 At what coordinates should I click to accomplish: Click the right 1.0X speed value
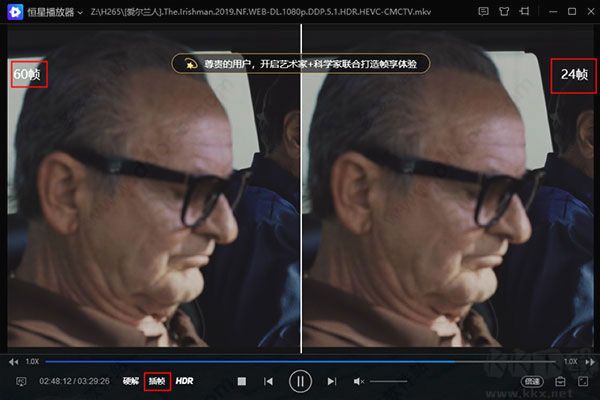(570, 361)
